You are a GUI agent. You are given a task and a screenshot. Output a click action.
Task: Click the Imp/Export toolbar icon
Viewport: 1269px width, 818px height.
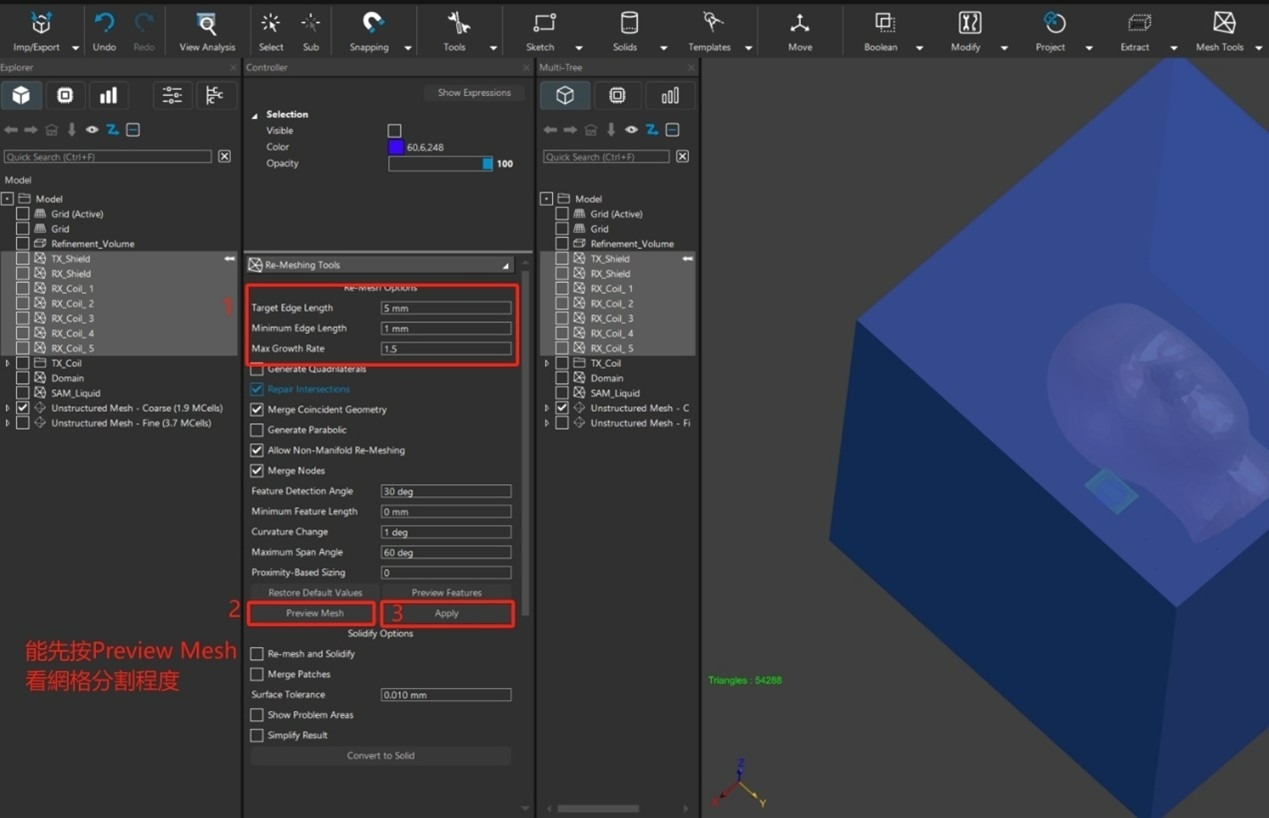point(40,24)
